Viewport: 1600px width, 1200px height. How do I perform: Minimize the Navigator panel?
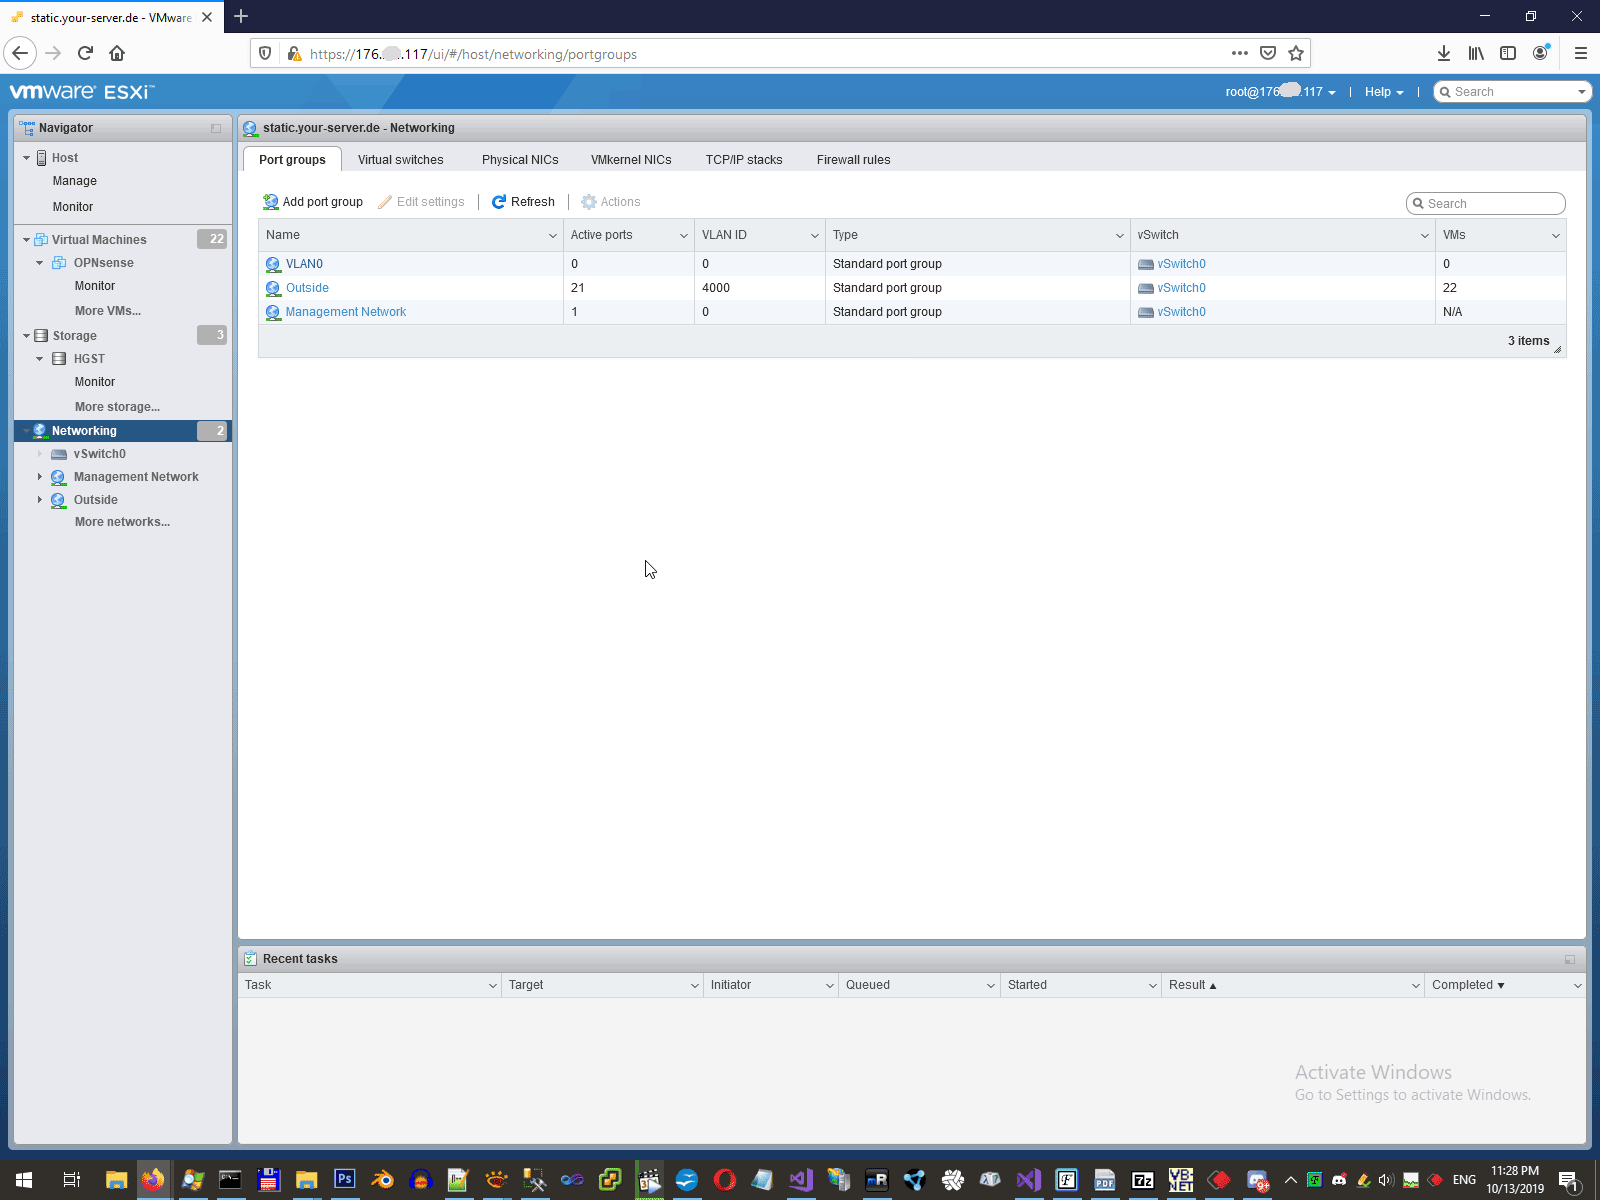pos(216,128)
